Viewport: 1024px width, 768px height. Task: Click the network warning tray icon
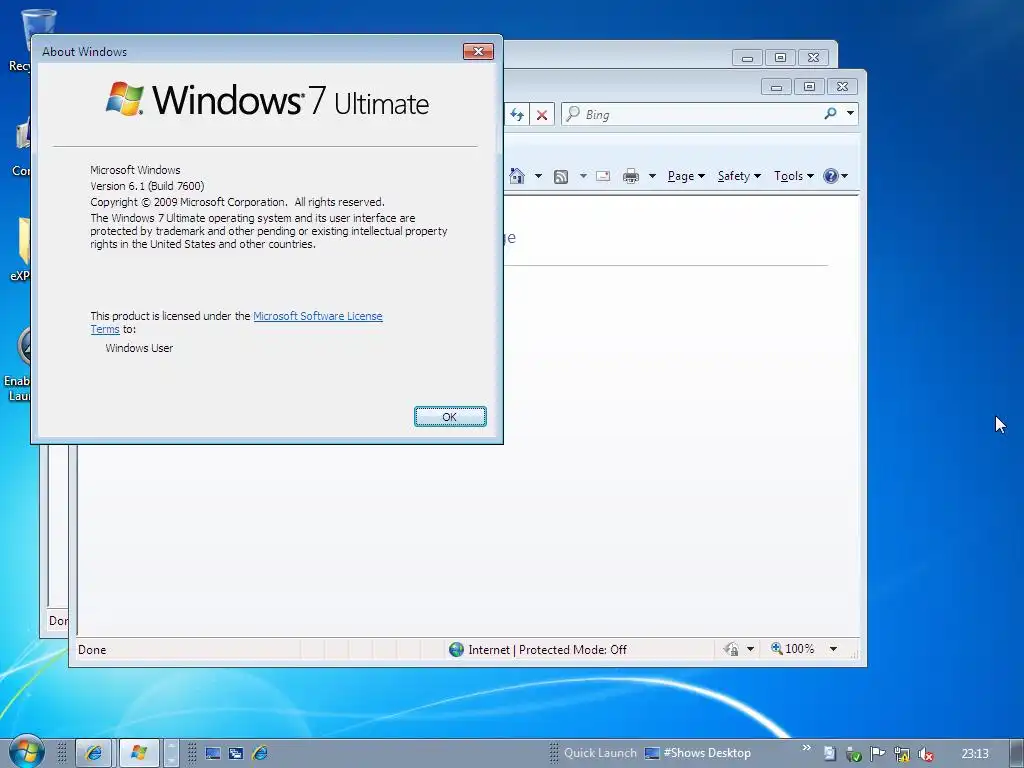pos(902,754)
